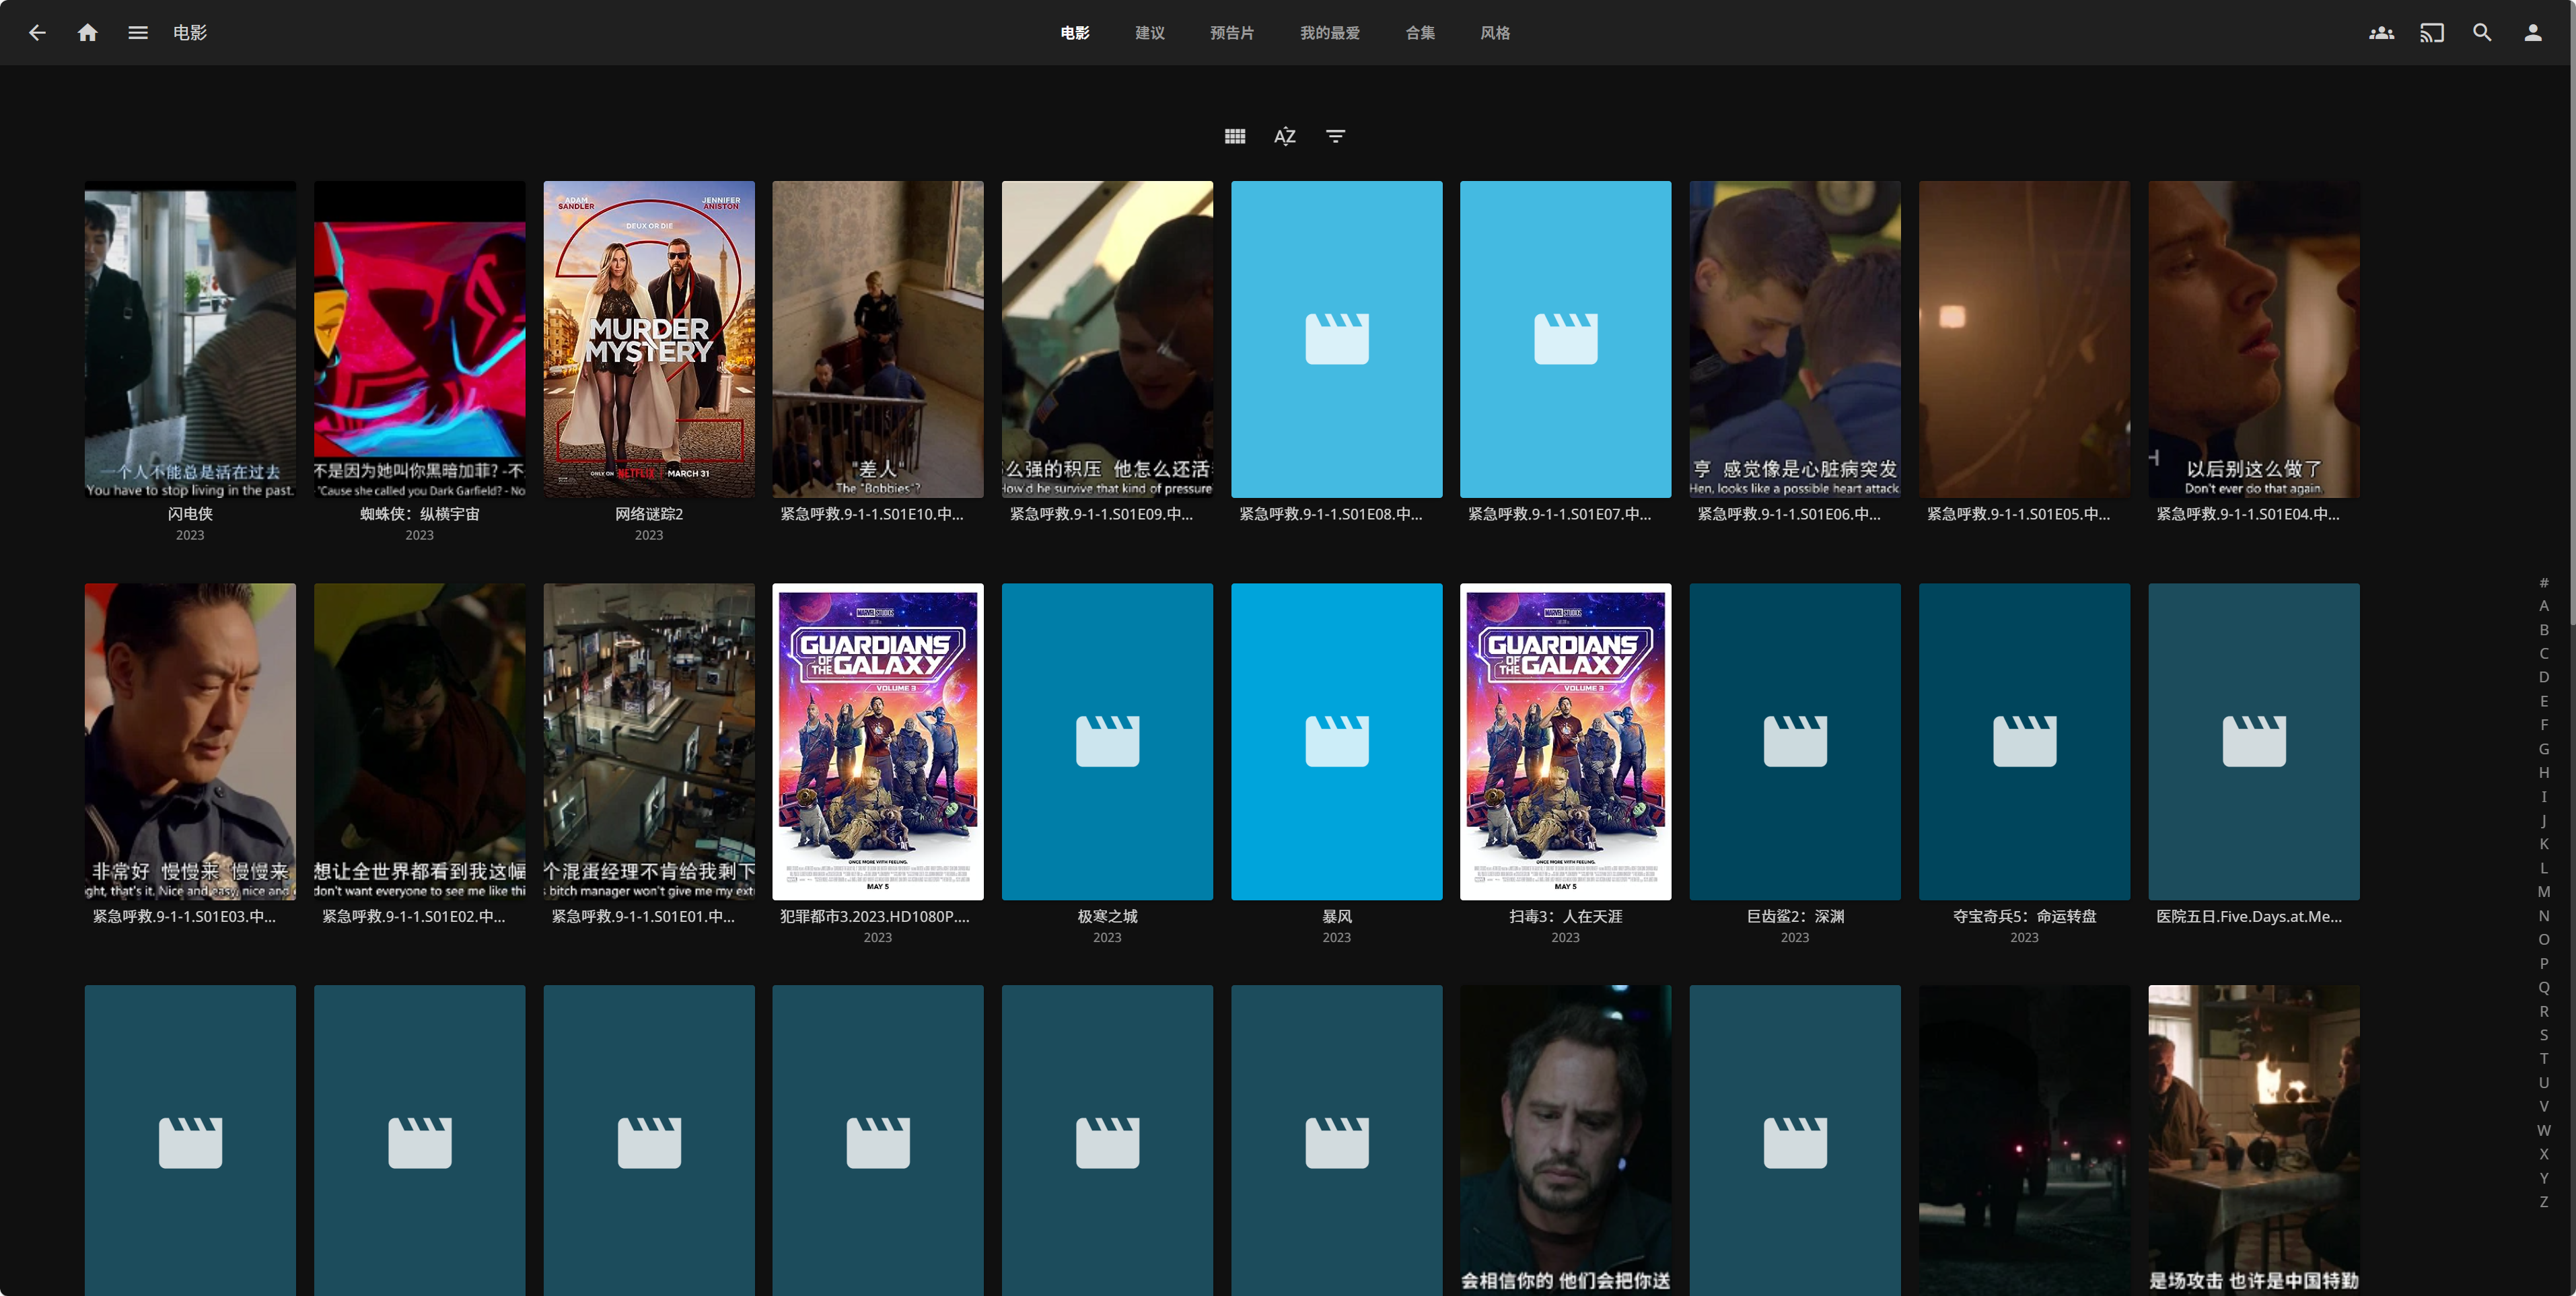Click the 巨齿鲨2：深渊 title text
Viewport: 2576px width, 1296px height.
pos(1795,916)
